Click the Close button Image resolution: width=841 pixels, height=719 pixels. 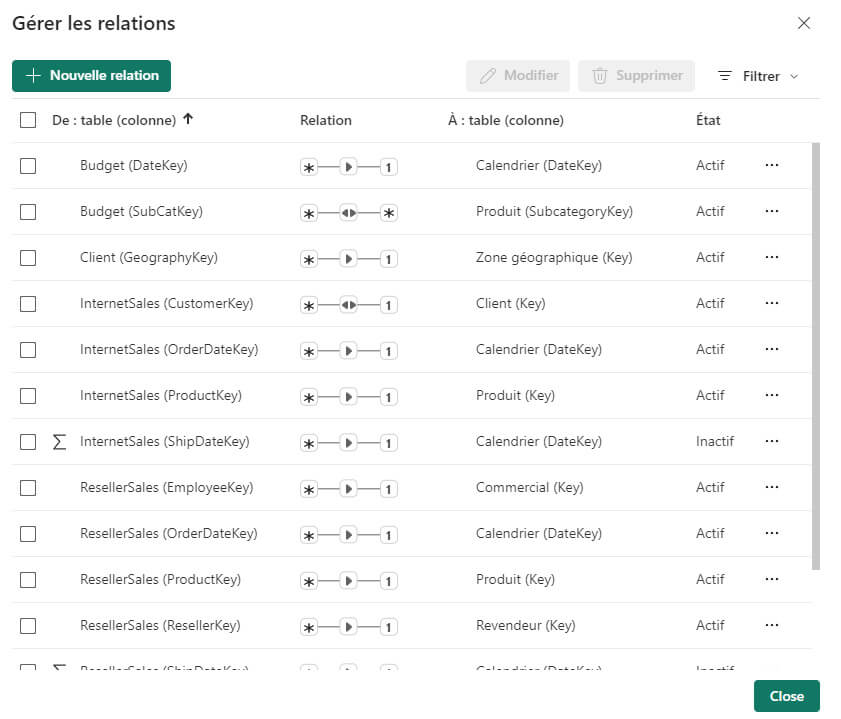[787, 696]
